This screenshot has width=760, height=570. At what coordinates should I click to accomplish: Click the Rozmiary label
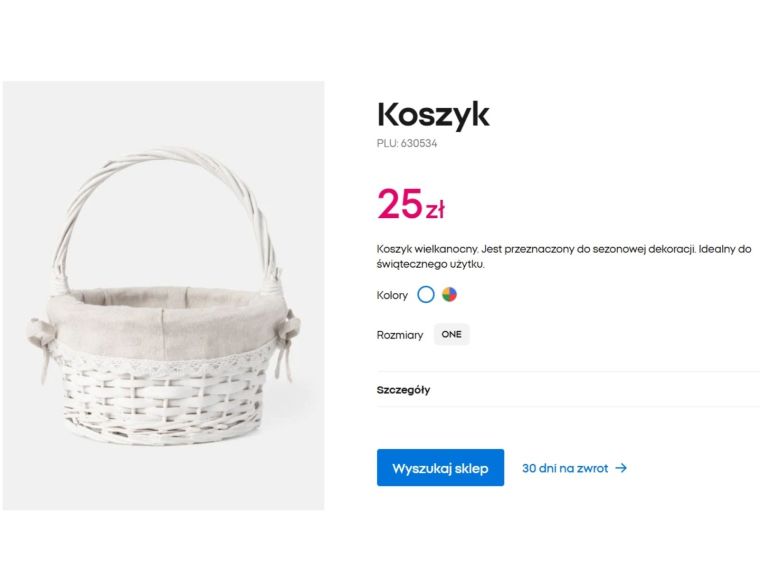tap(400, 335)
